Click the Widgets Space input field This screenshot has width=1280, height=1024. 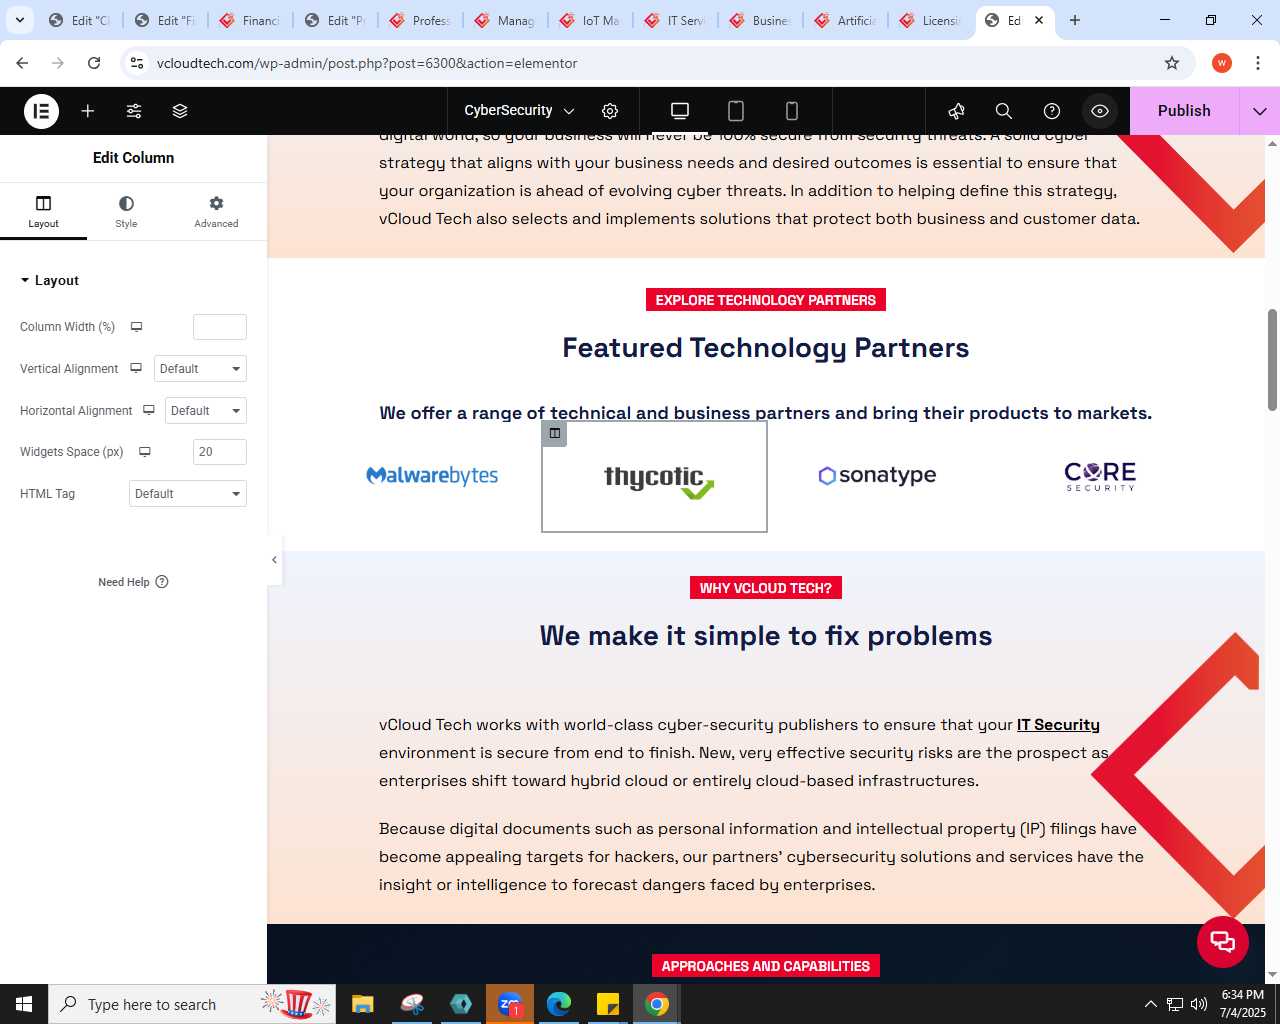220,452
